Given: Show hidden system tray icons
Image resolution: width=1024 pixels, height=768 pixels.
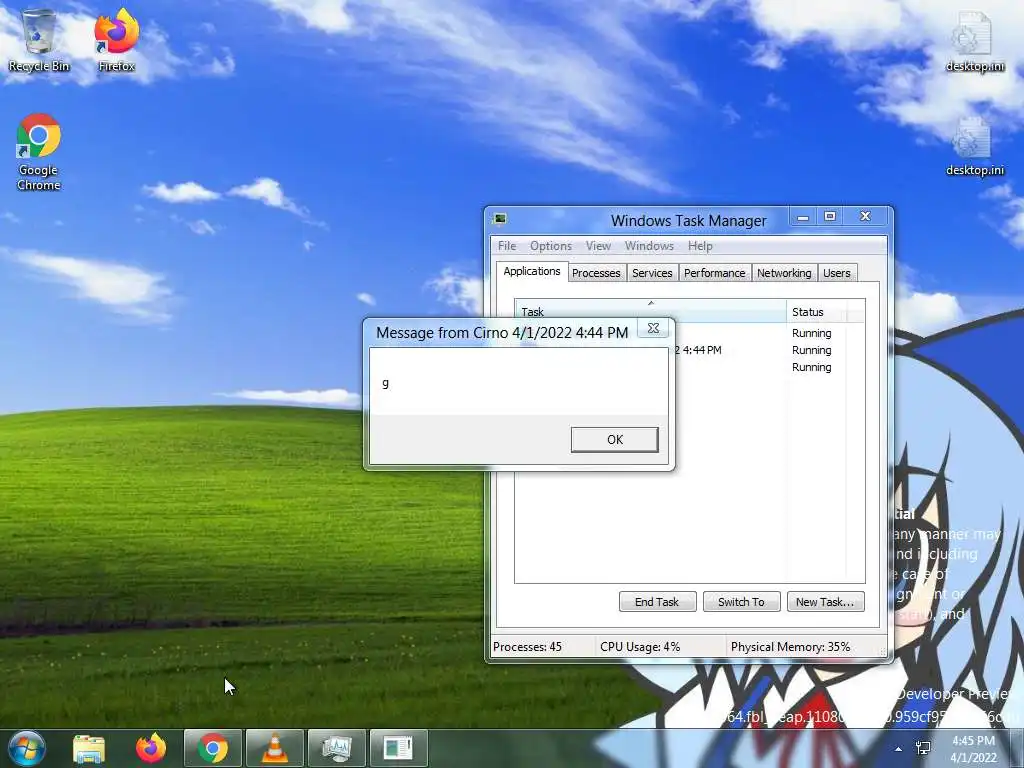Looking at the screenshot, I should coord(899,749).
